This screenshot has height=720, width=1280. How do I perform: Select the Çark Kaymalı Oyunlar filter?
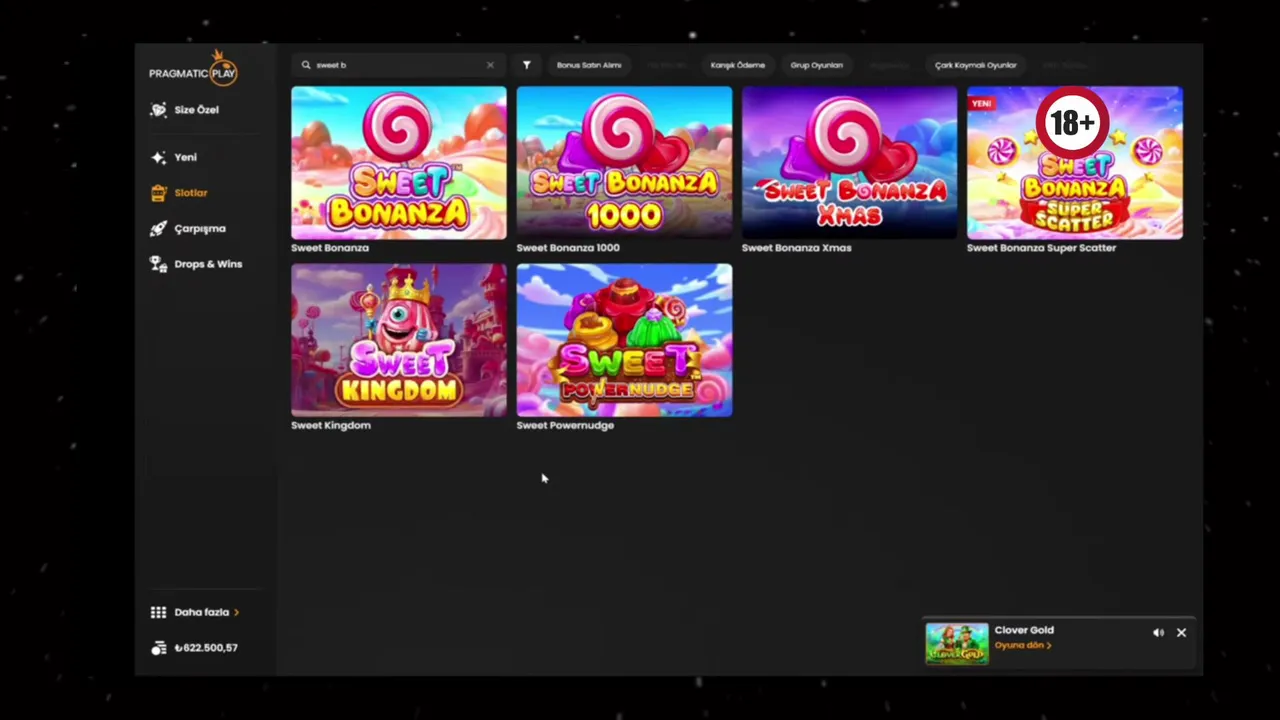(976, 65)
